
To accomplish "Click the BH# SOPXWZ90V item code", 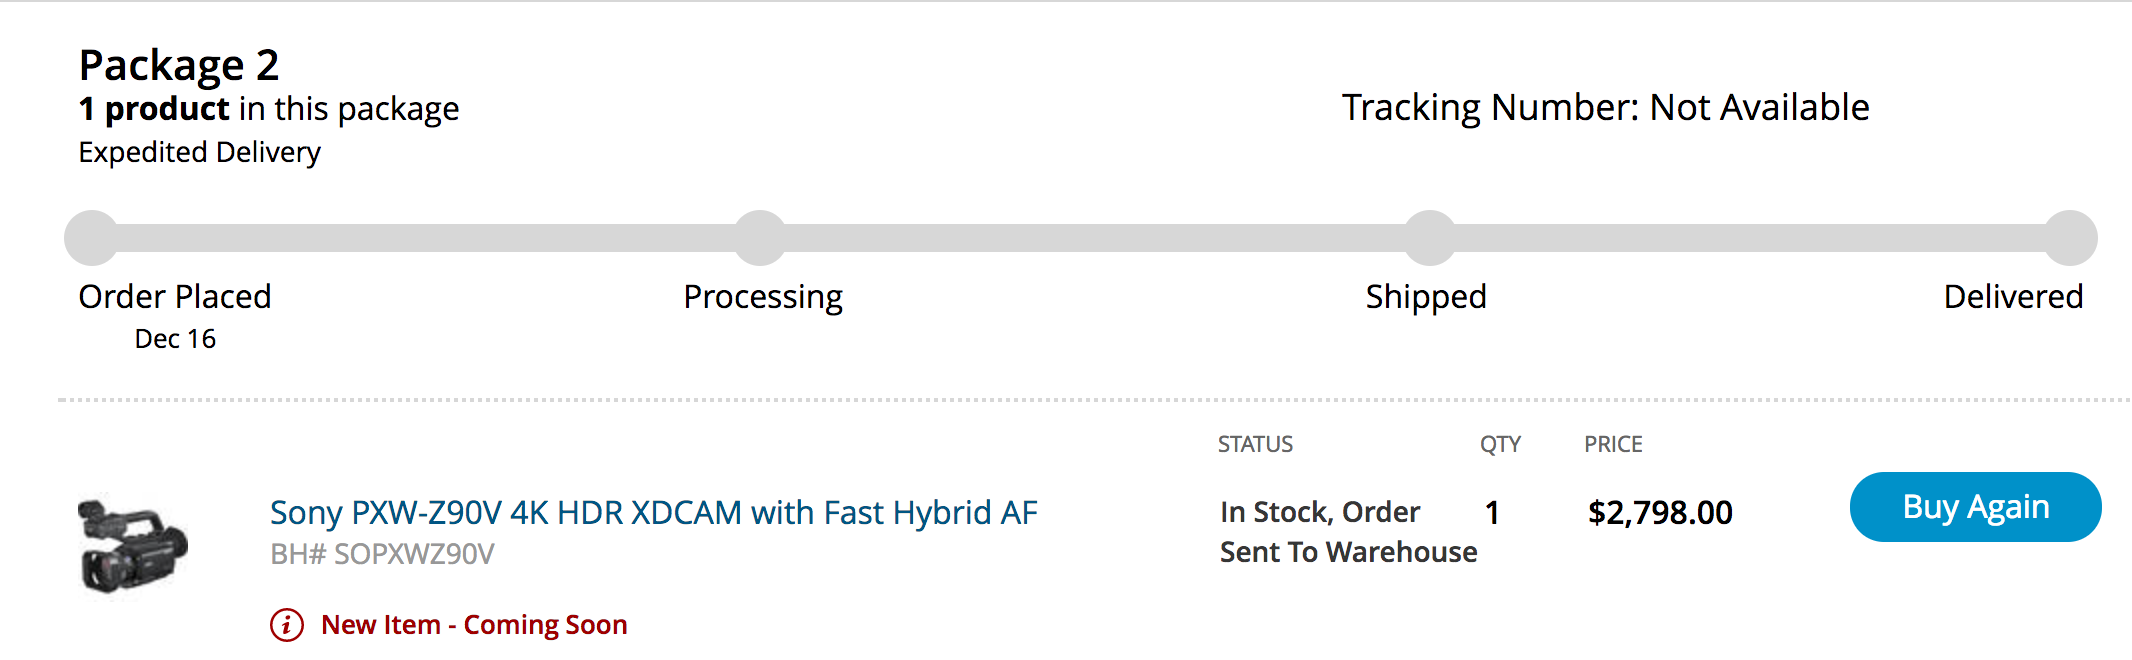I will [382, 554].
